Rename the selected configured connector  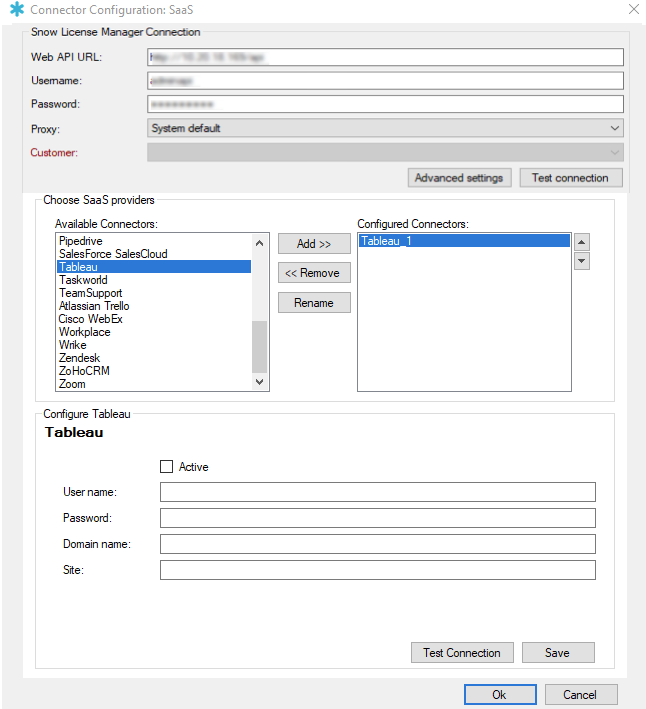314,303
